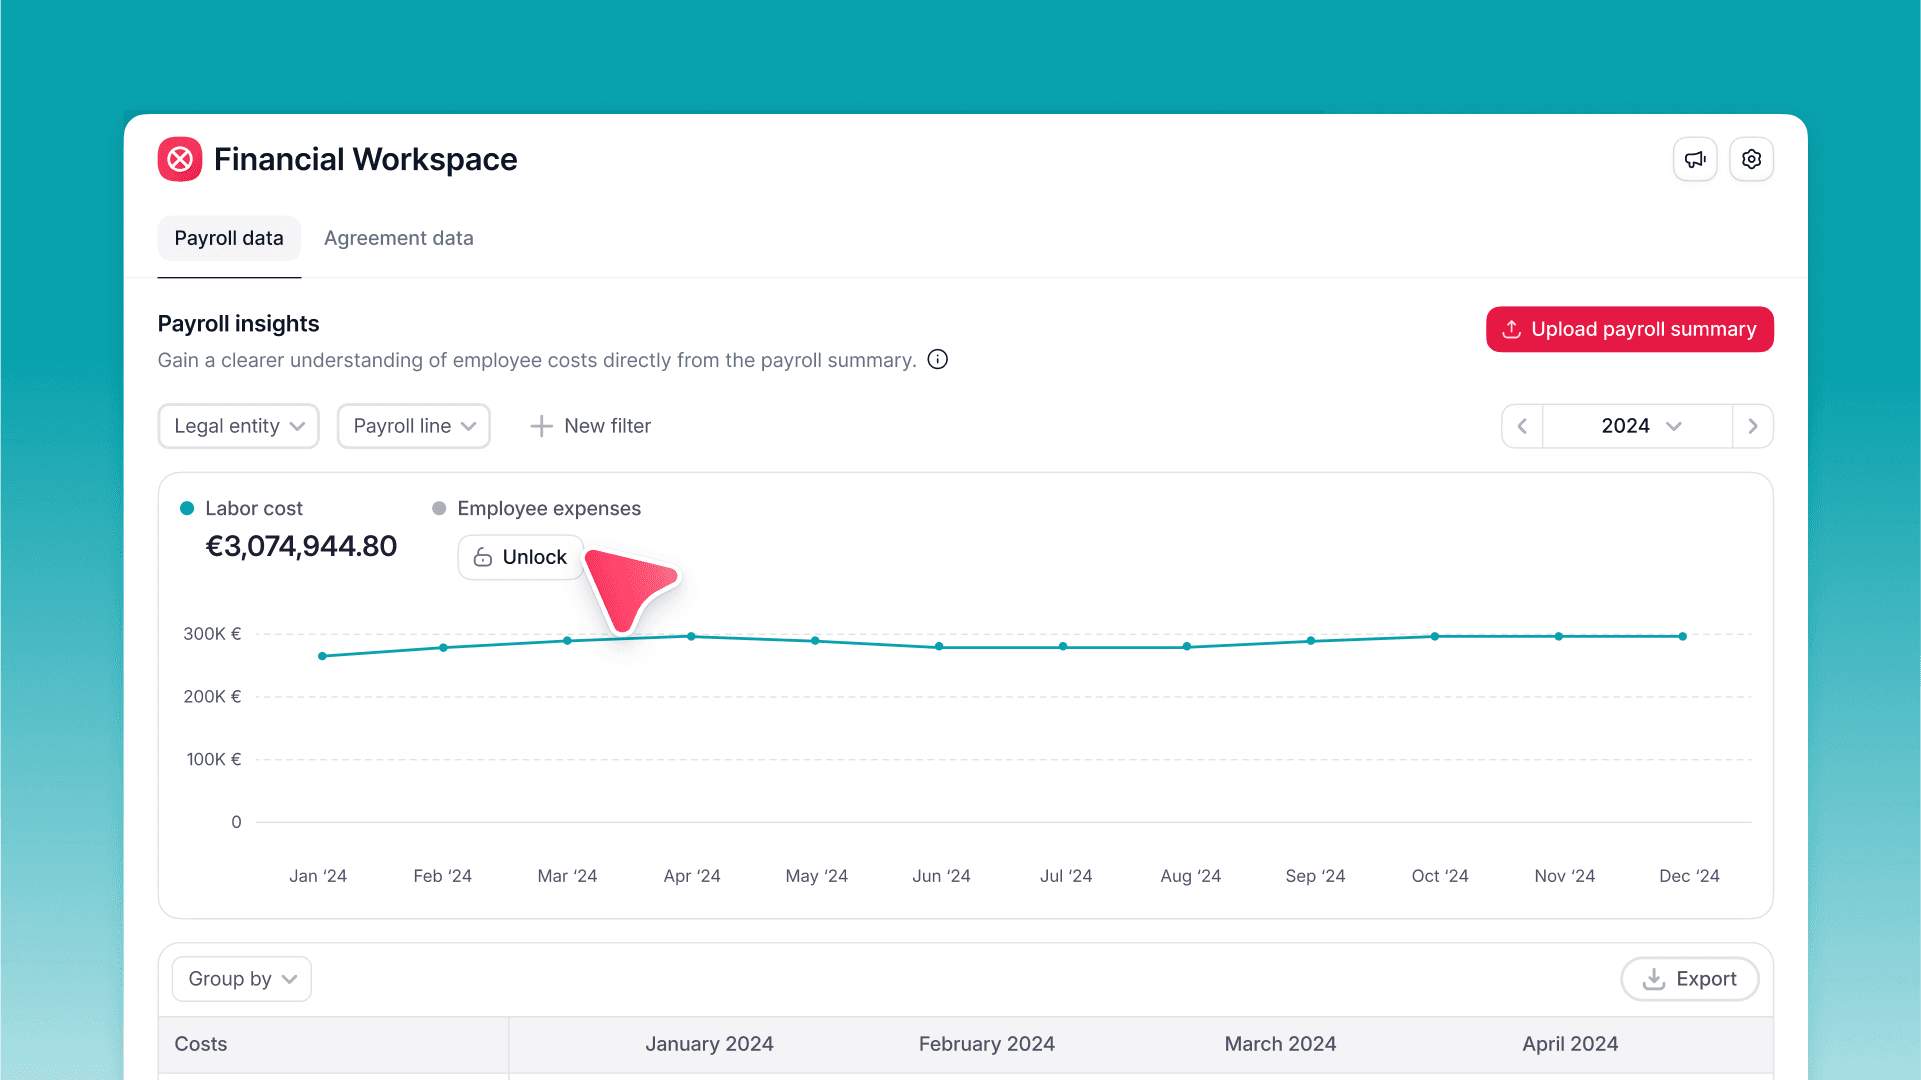Click the padlock icon on the Unlock button
The width and height of the screenshot is (1921, 1080).
483,557
